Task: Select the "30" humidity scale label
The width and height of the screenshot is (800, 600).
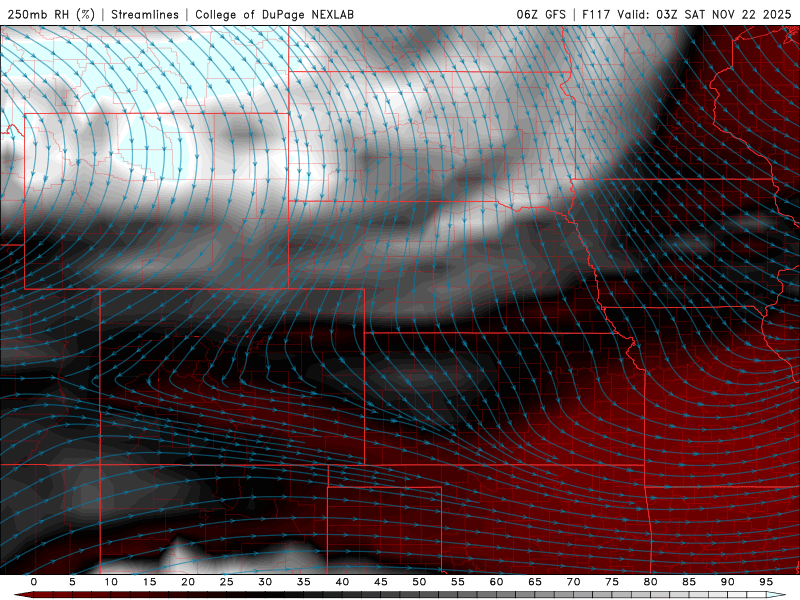Action: click(265, 582)
